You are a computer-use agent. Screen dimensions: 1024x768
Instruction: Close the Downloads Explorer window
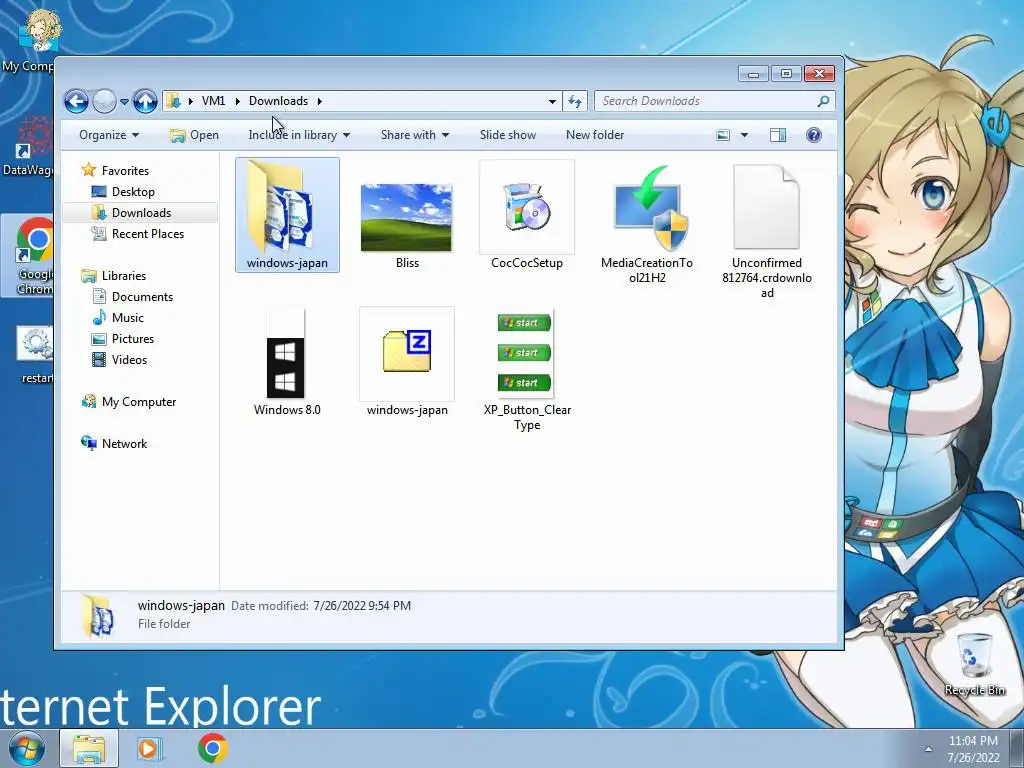click(820, 74)
